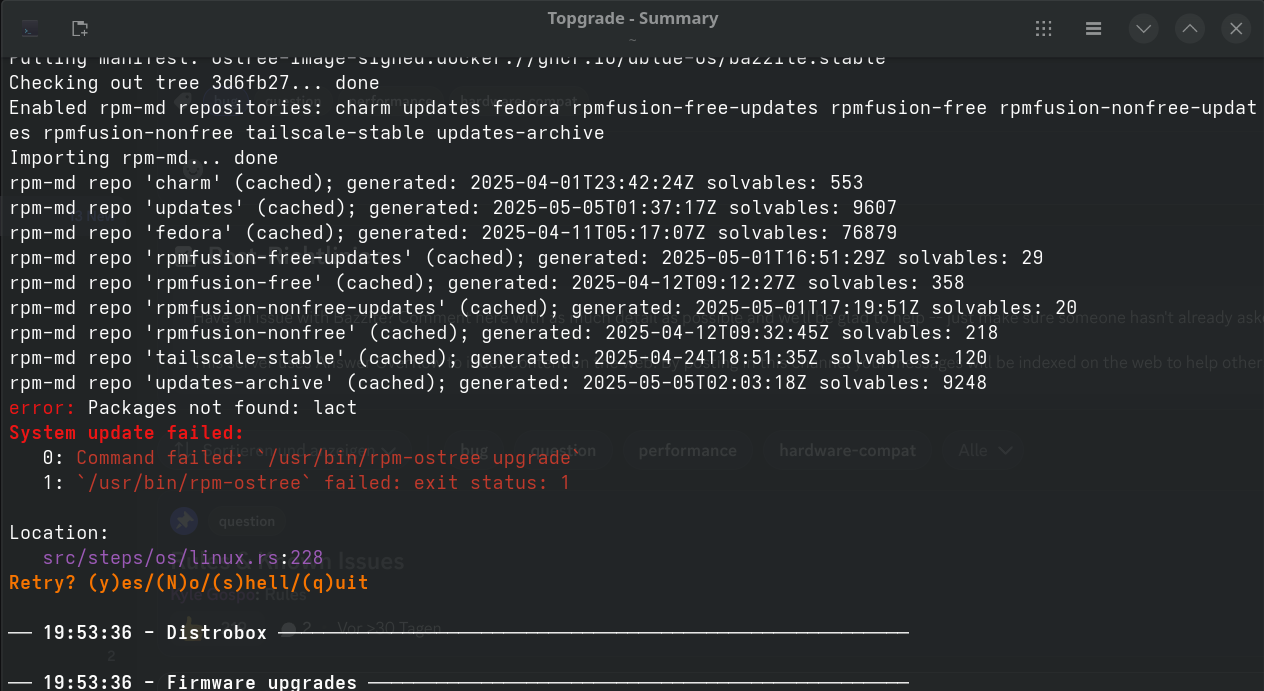Show the tab overview grid
The height and width of the screenshot is (691, 1264).
point(1044,28)
